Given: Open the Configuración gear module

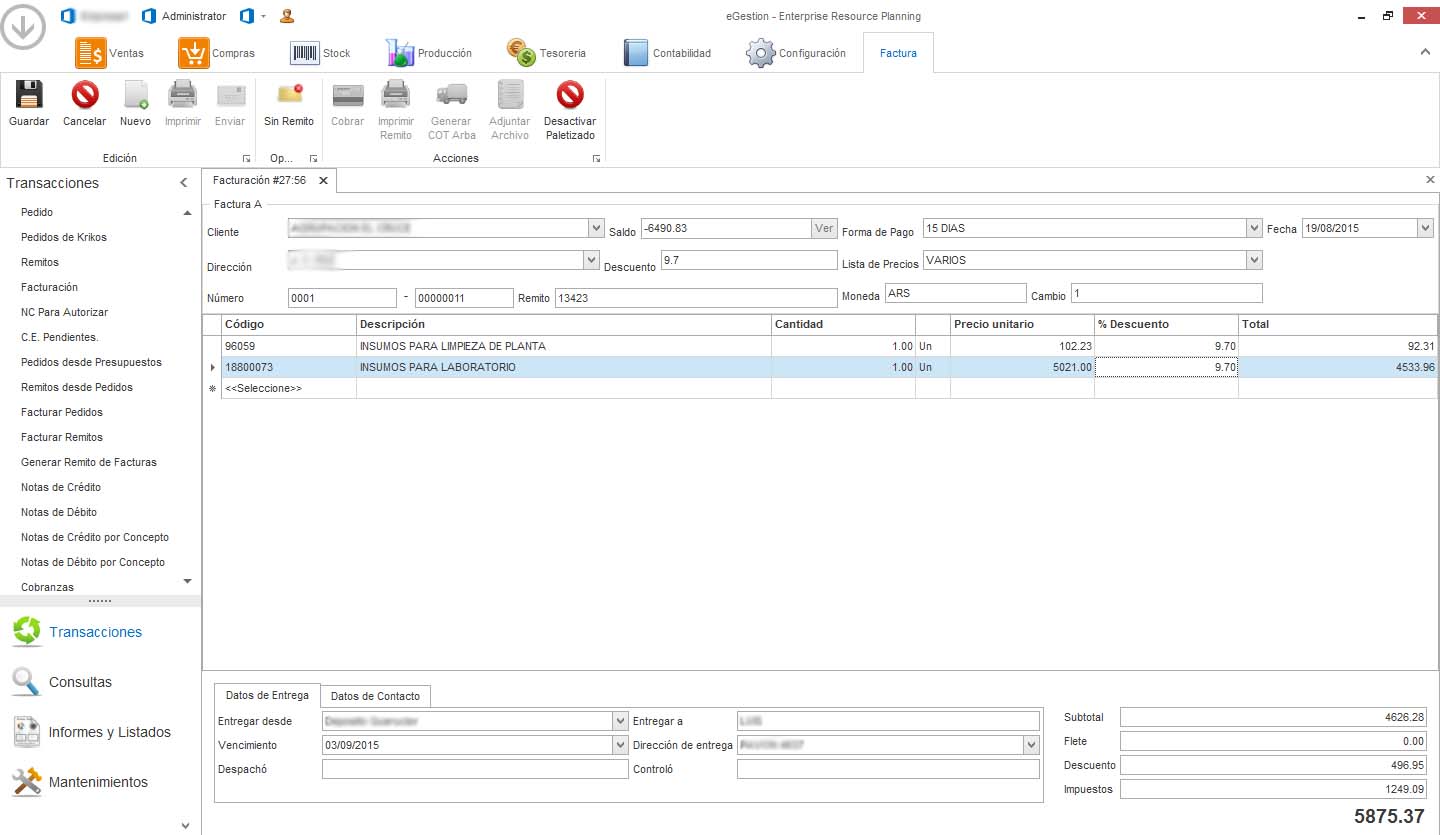Looking at the screenshot, I should point(796,53).
